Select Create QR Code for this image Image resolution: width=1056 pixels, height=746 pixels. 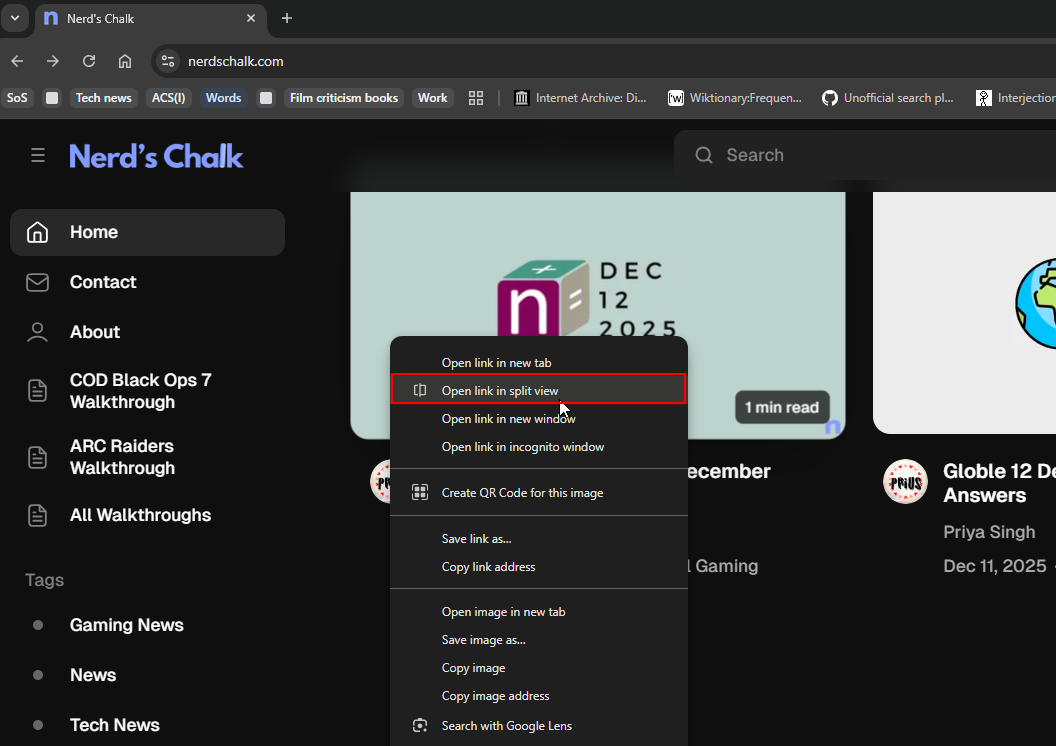point(522,493)
